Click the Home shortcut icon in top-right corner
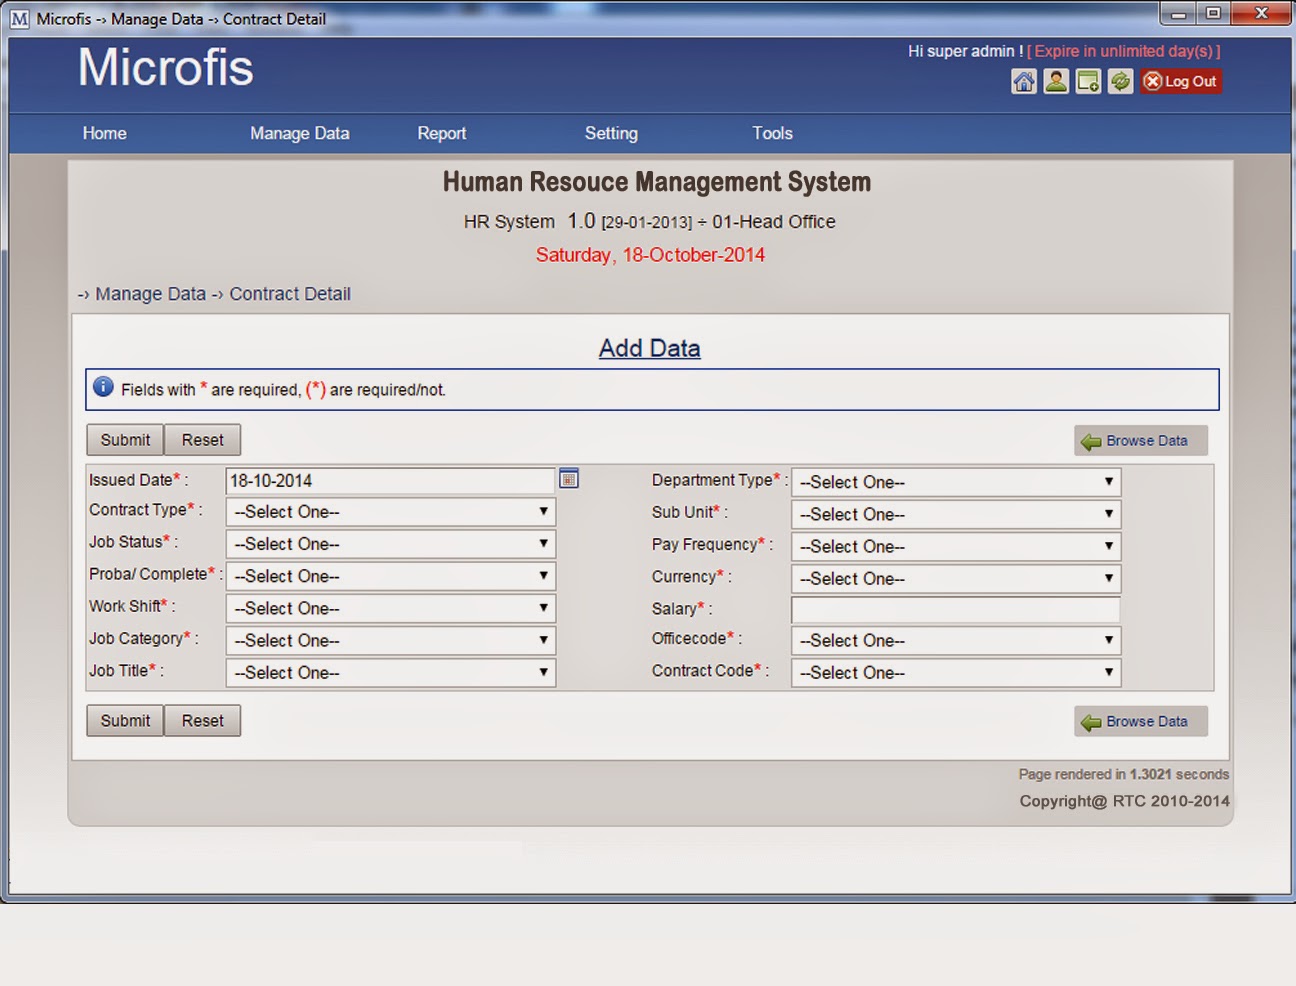 [x=1023, y=81]
